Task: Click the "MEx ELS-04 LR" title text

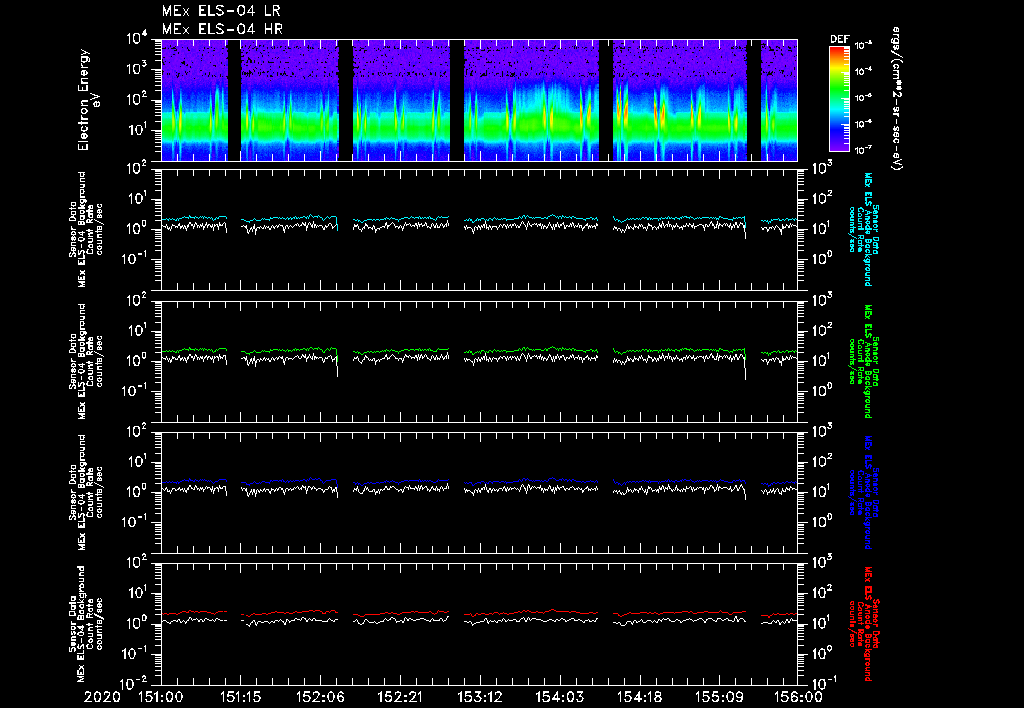Action: coord(221,11)
